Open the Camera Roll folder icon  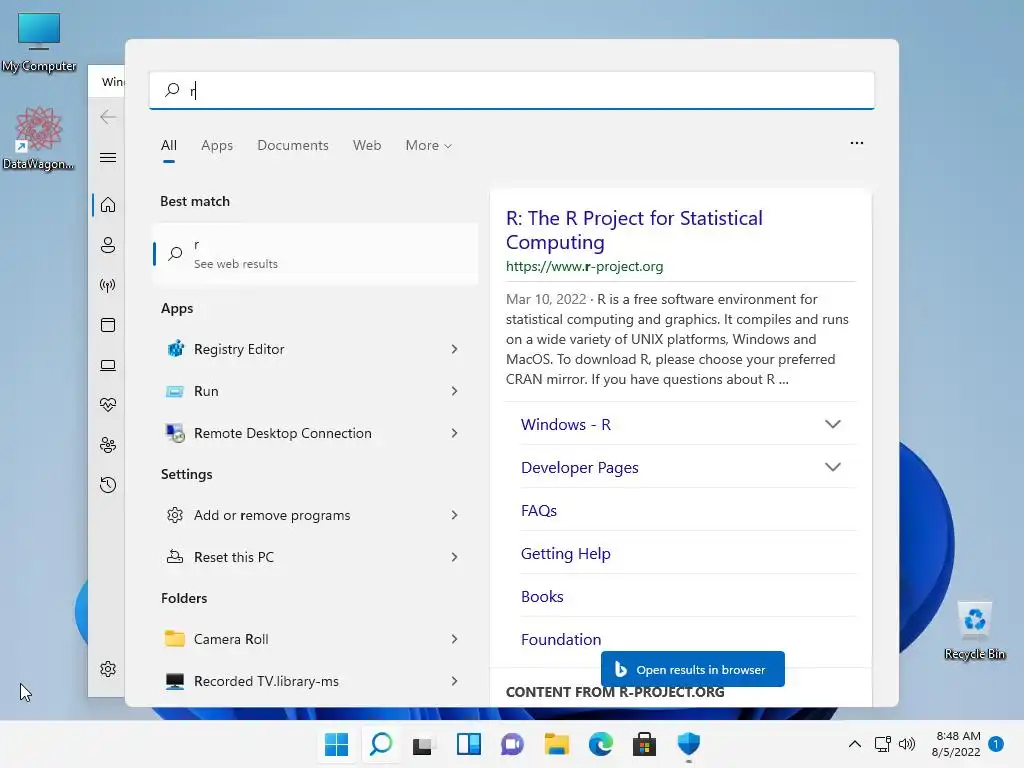(174, 639)
